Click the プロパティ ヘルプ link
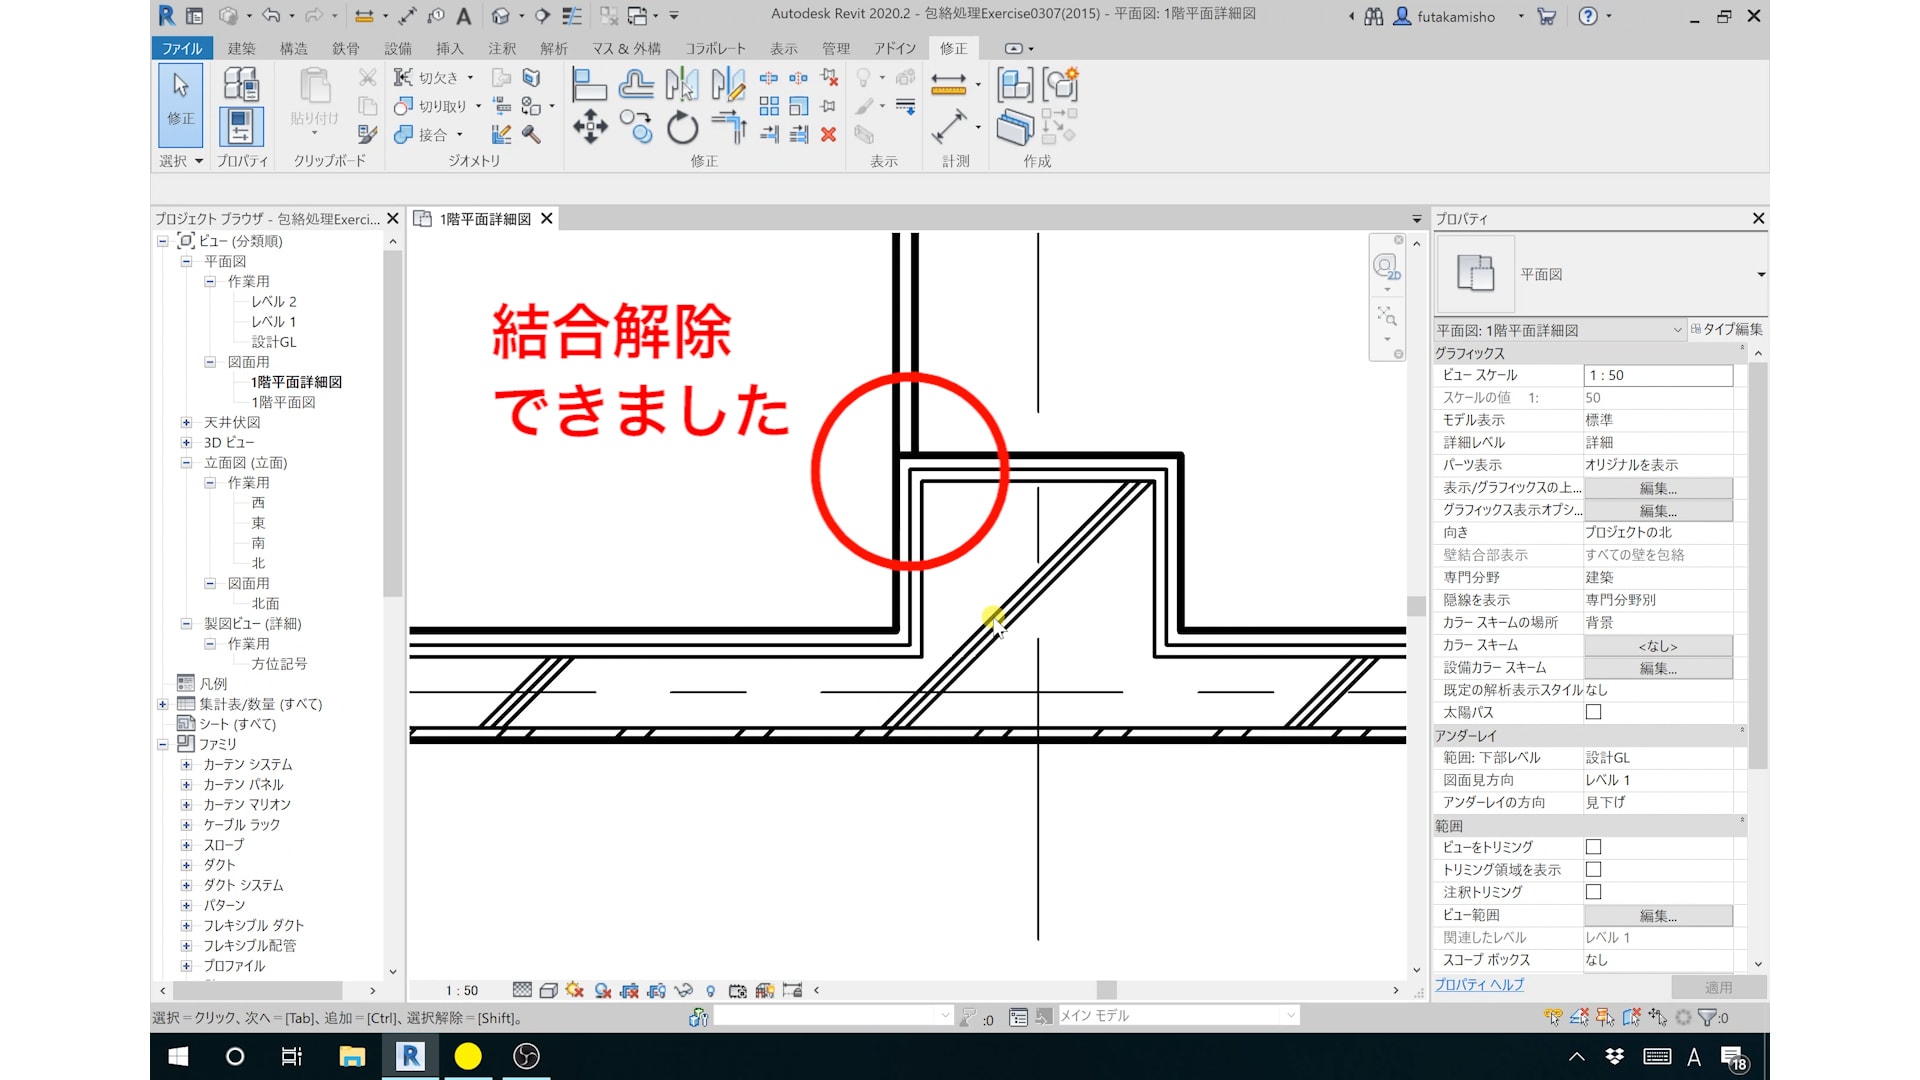The height and width of the screenshot is (1080, 1920). click(1479, 985)
